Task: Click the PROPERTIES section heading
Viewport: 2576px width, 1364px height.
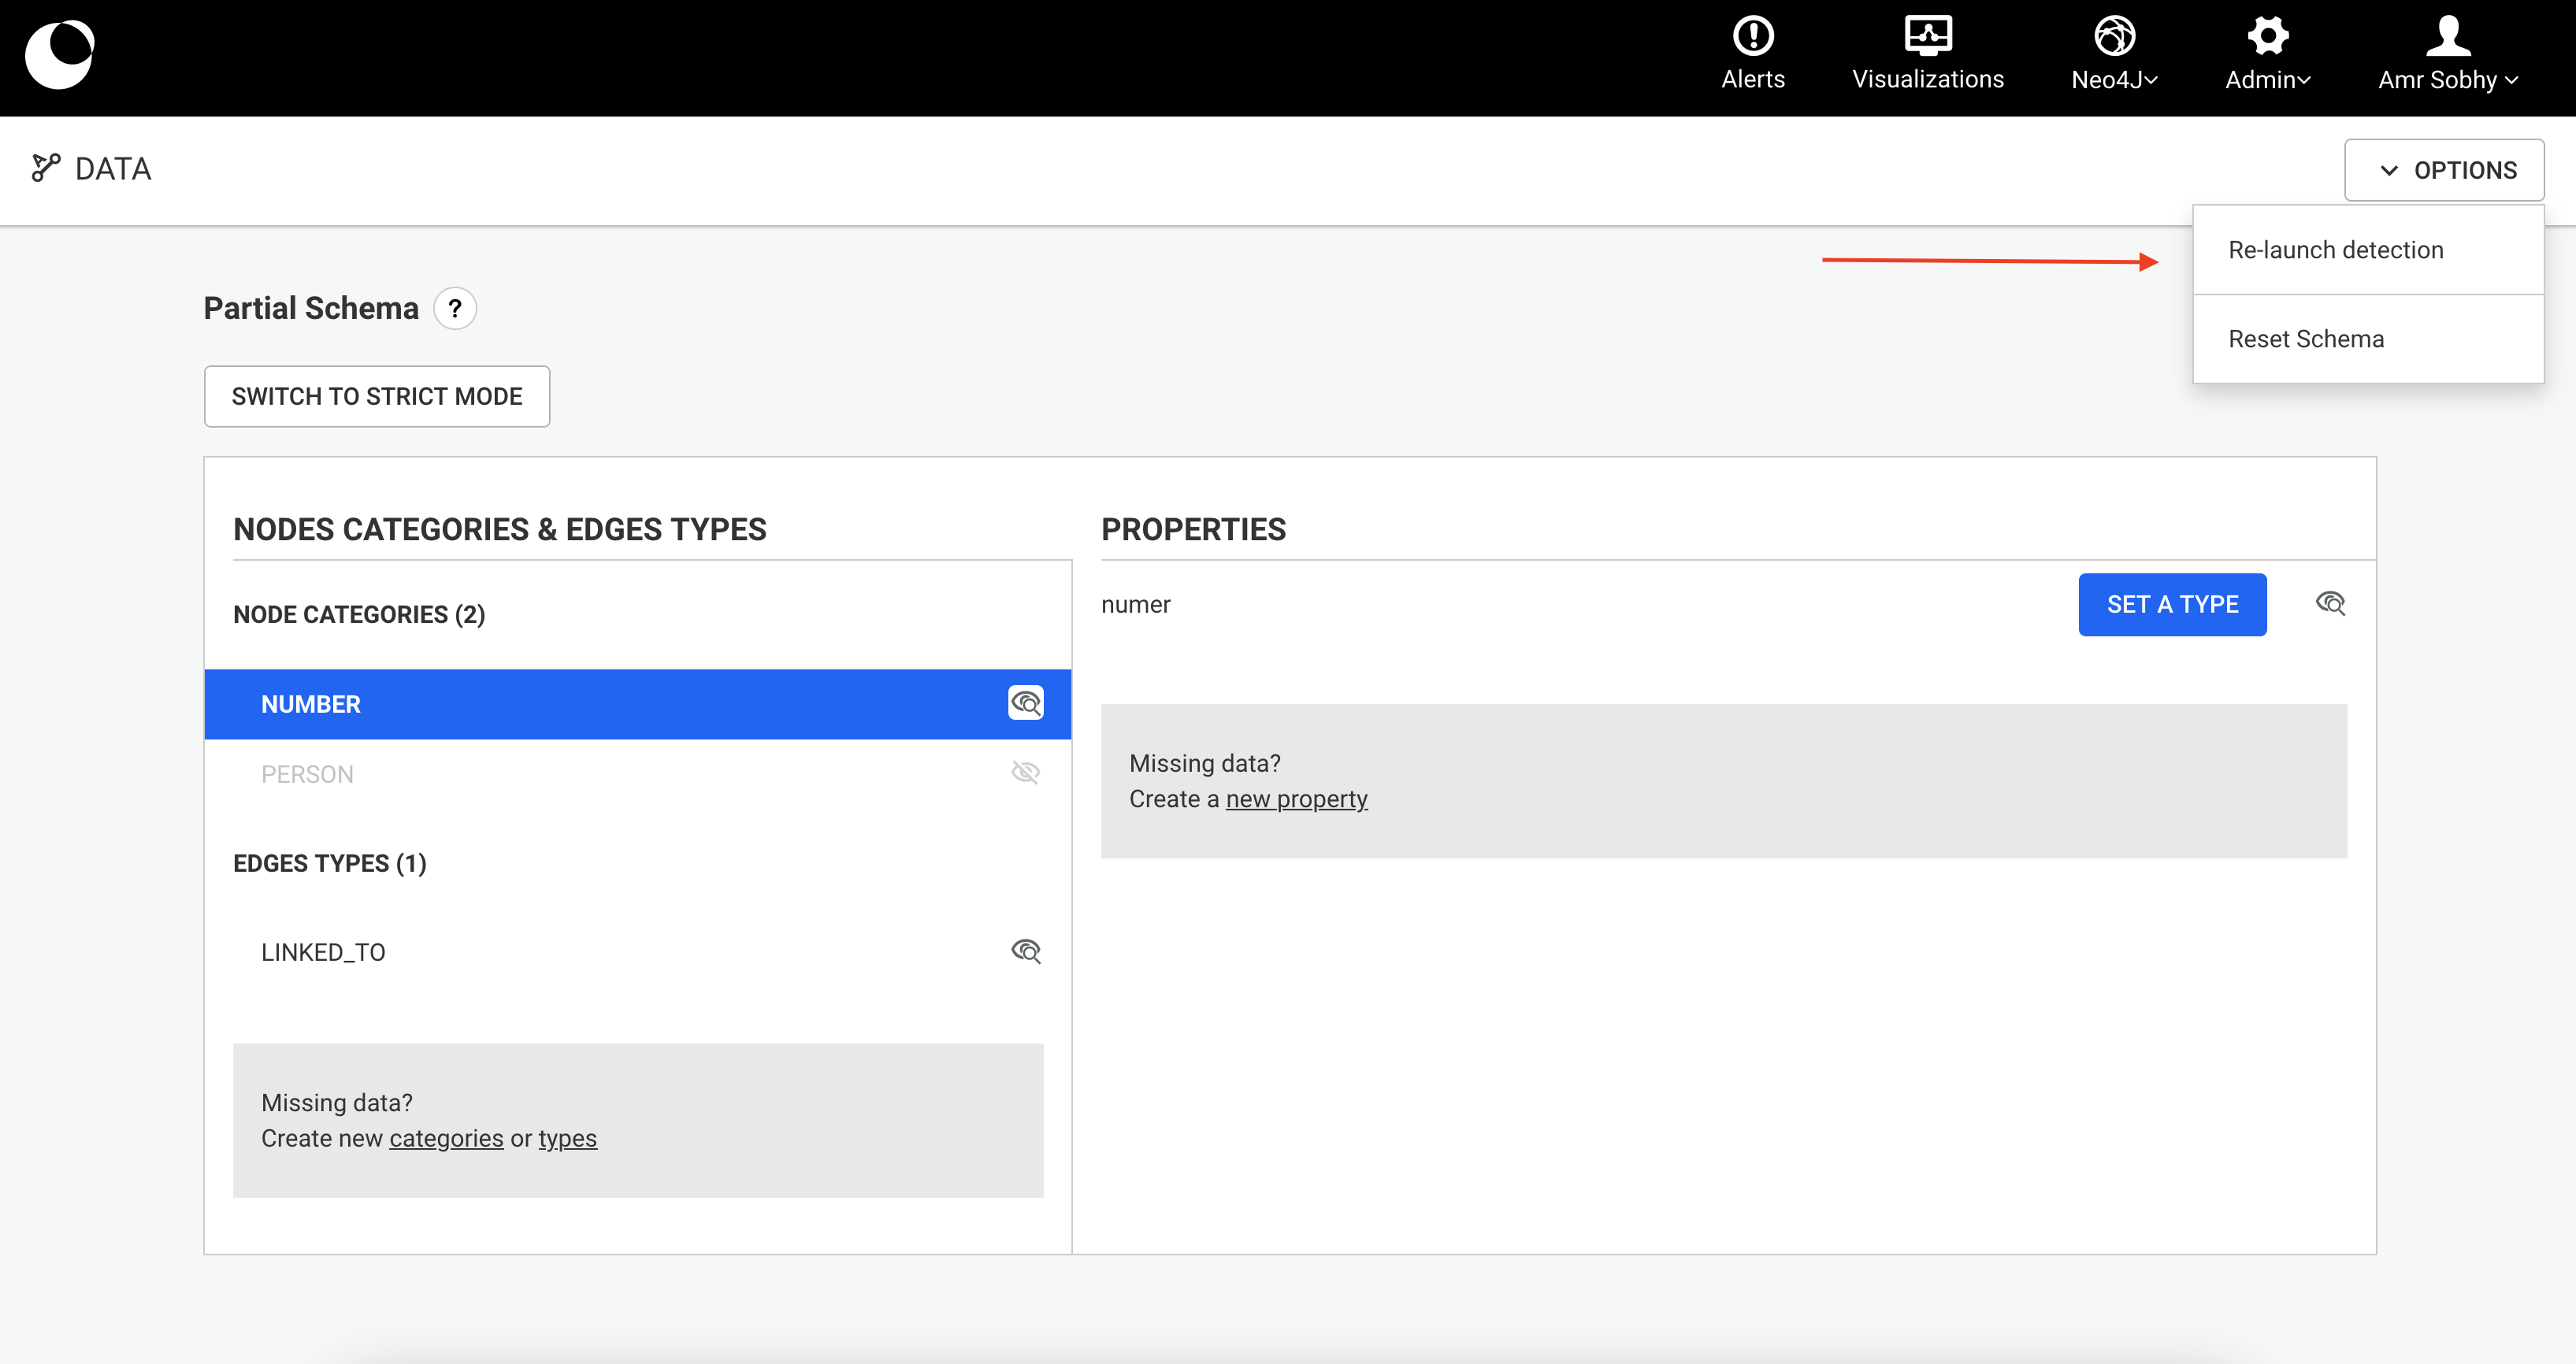Action: [x=1193, y=529]
